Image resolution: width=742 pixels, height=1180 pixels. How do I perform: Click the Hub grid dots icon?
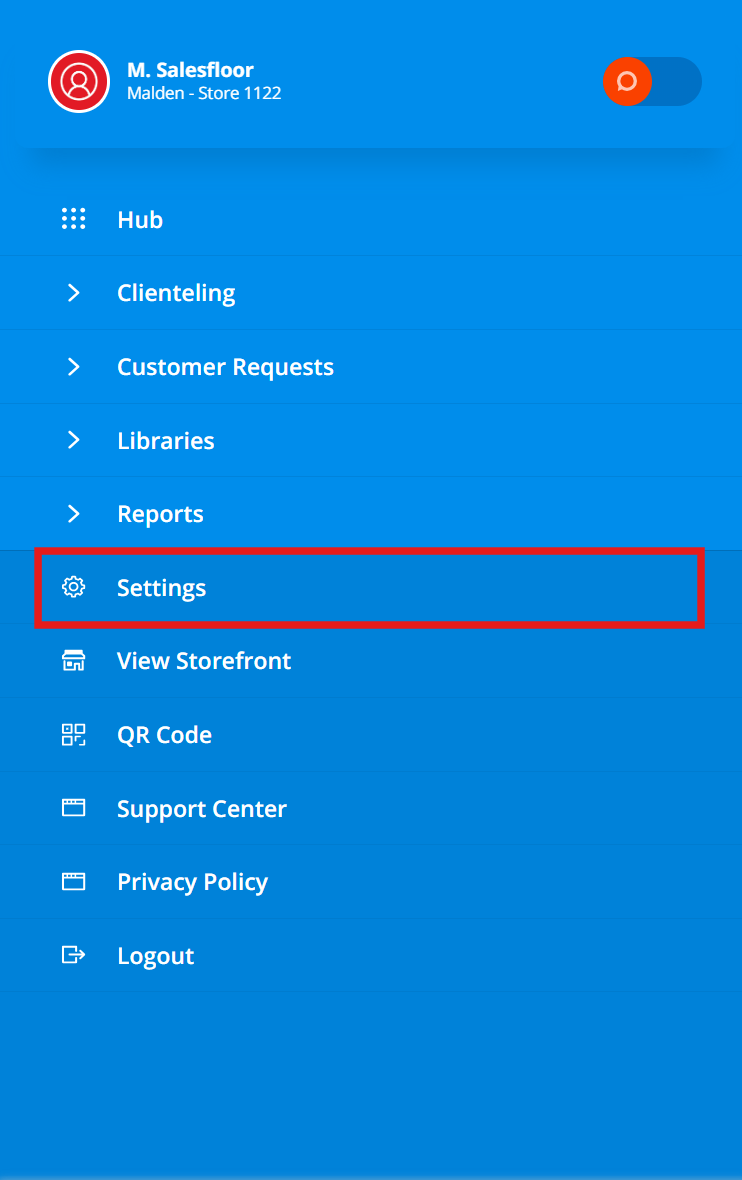click(73, 220)
